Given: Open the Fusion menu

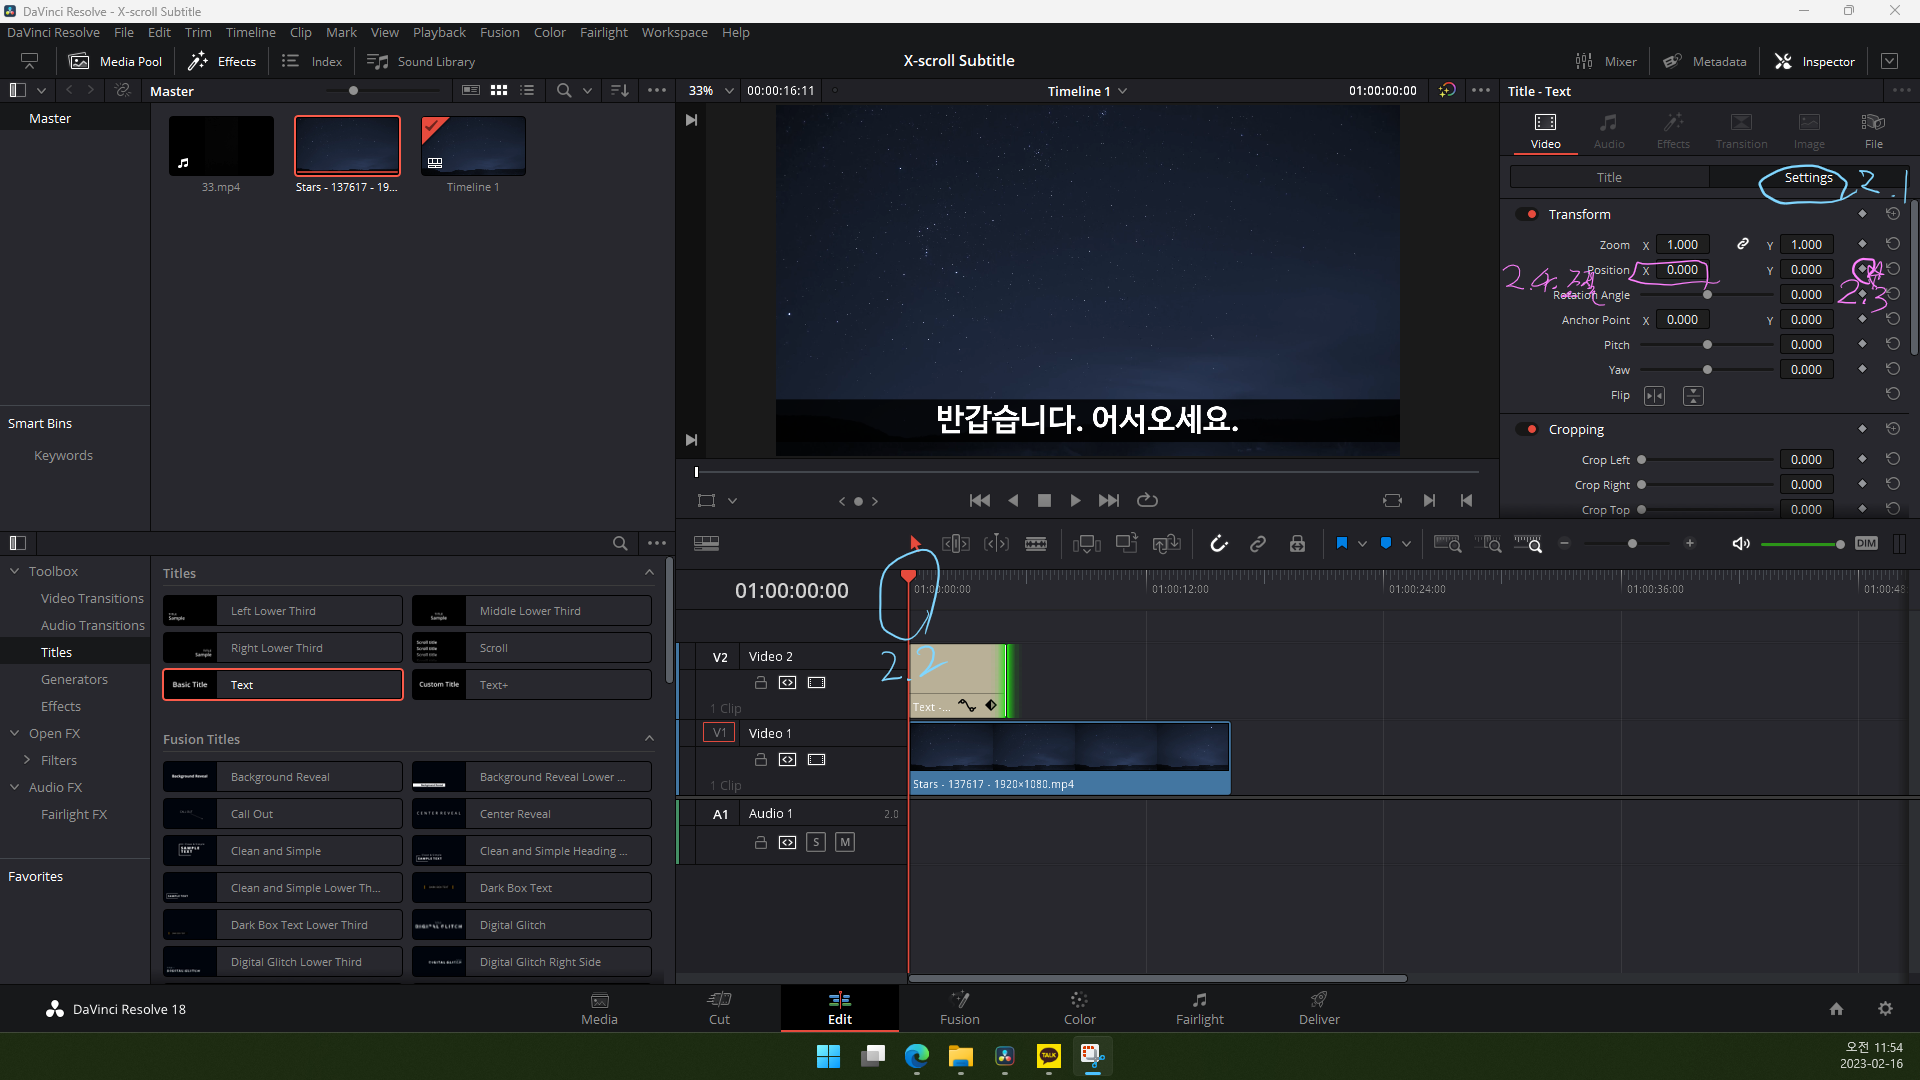Looking at the screenshot, I should pyautogui.click(x=499, y=32).
